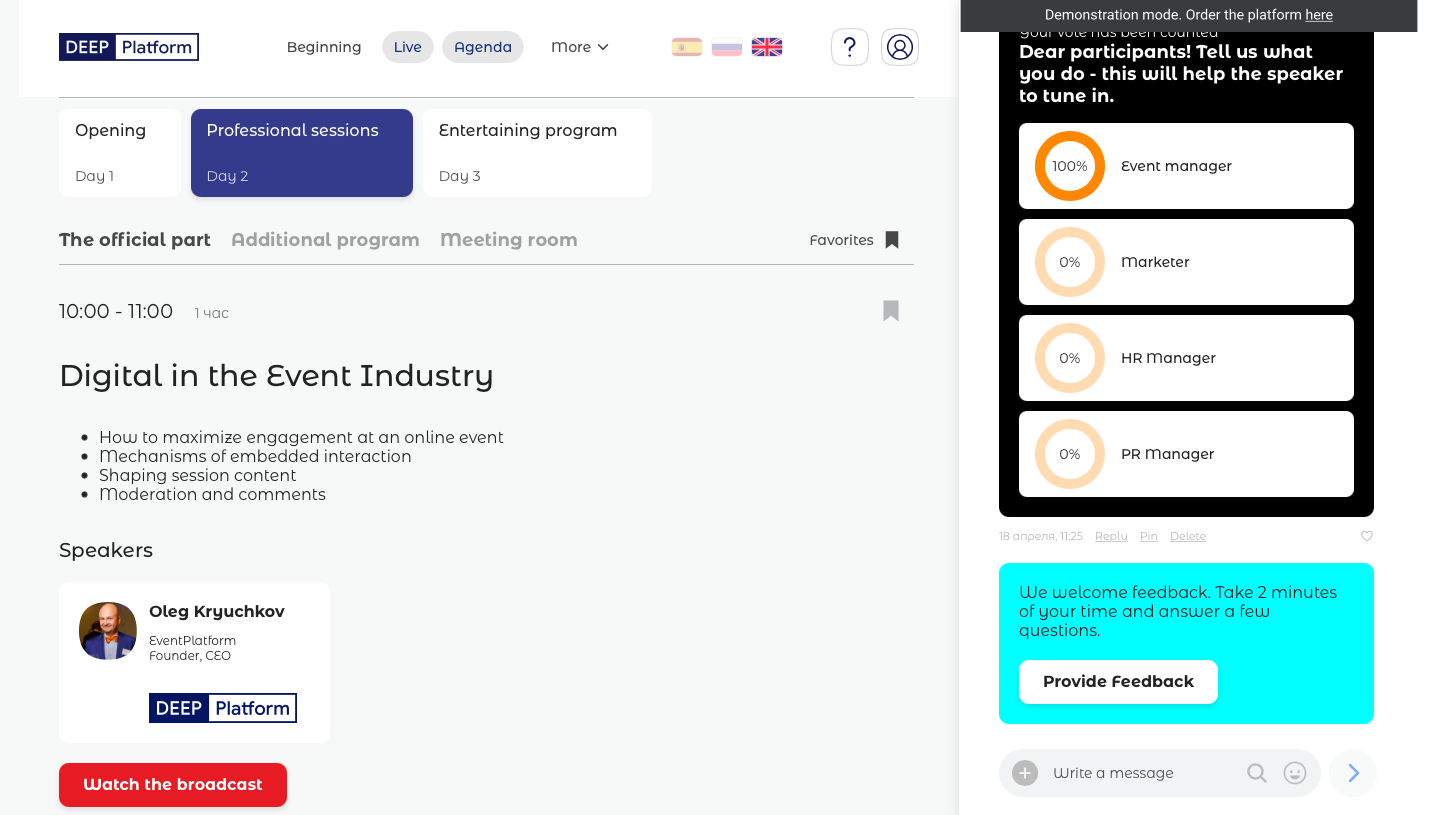Switch language to Spanish flag
Viewport: 1437px width, 815px height.
click(687, 47)
